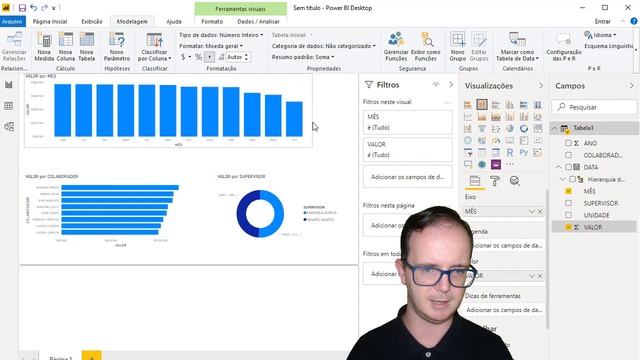The width and height of the screenshot is (640, 360).
Task: Click Gerenciar Funções in Segurança group
Action: tap(396, 47)
